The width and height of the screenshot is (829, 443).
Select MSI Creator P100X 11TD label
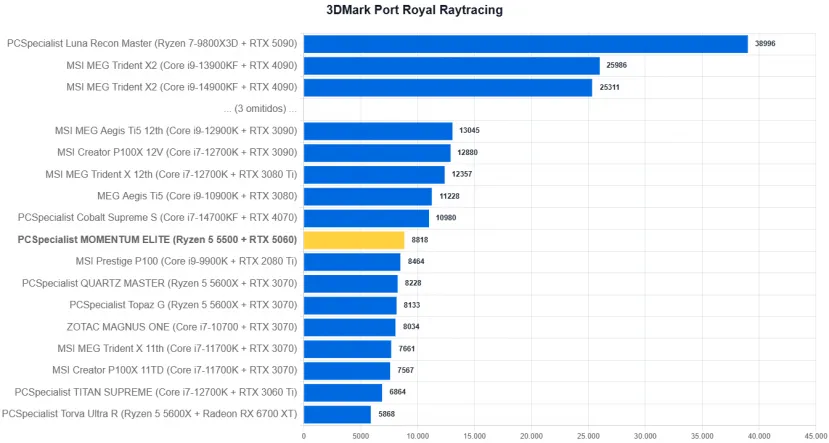174,370
